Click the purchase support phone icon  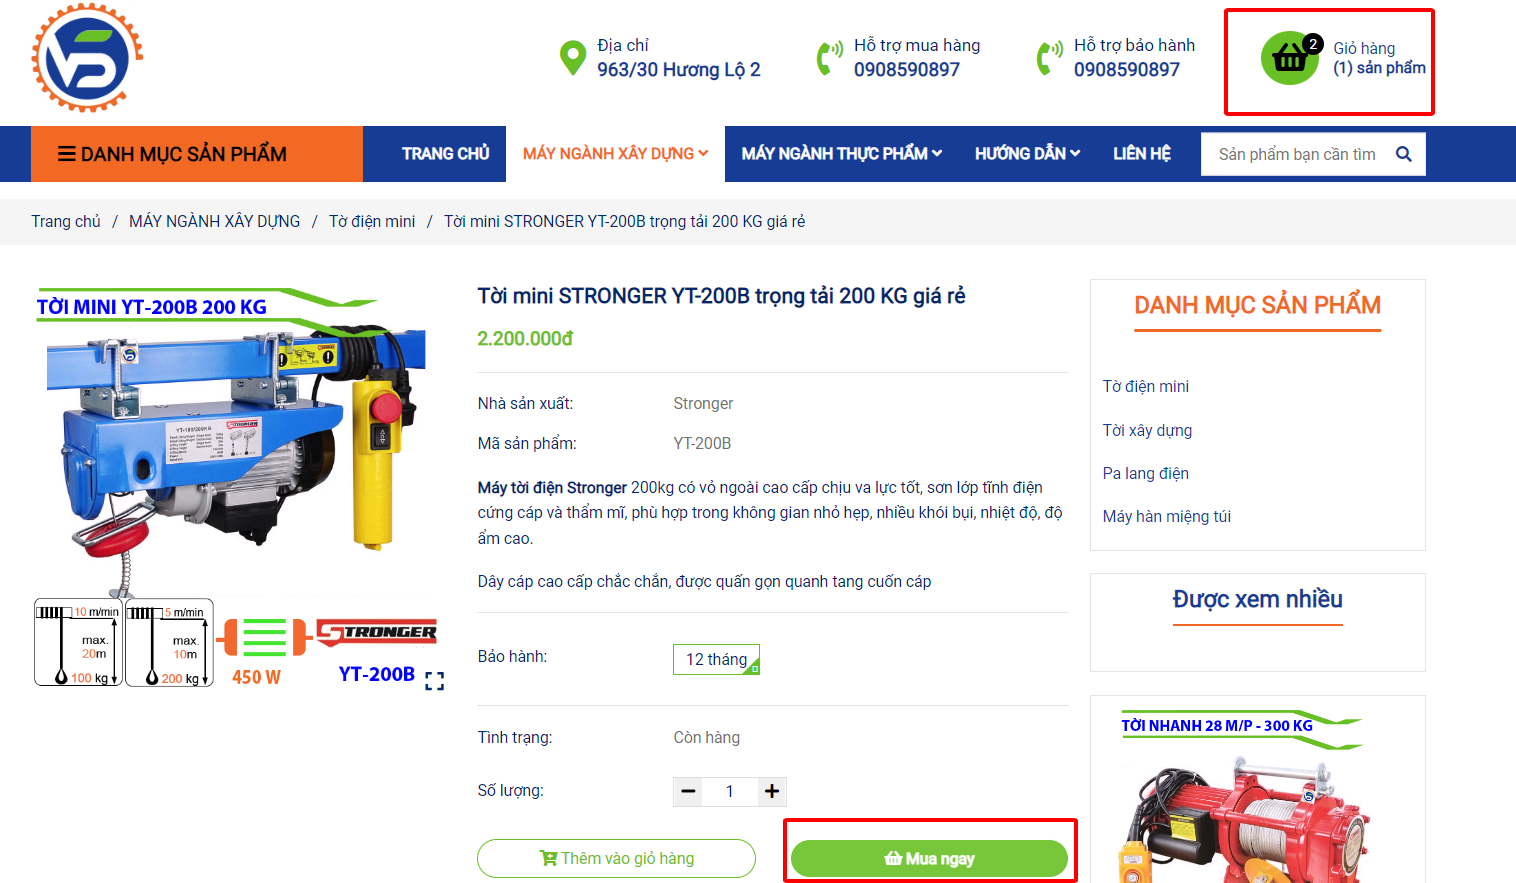click(x=830, y=58)
